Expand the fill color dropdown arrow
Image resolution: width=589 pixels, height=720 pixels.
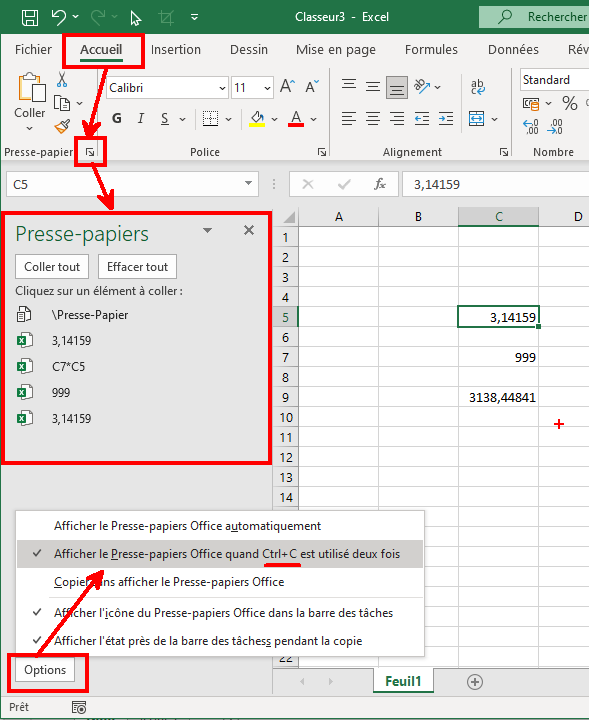tap(275, 119)
